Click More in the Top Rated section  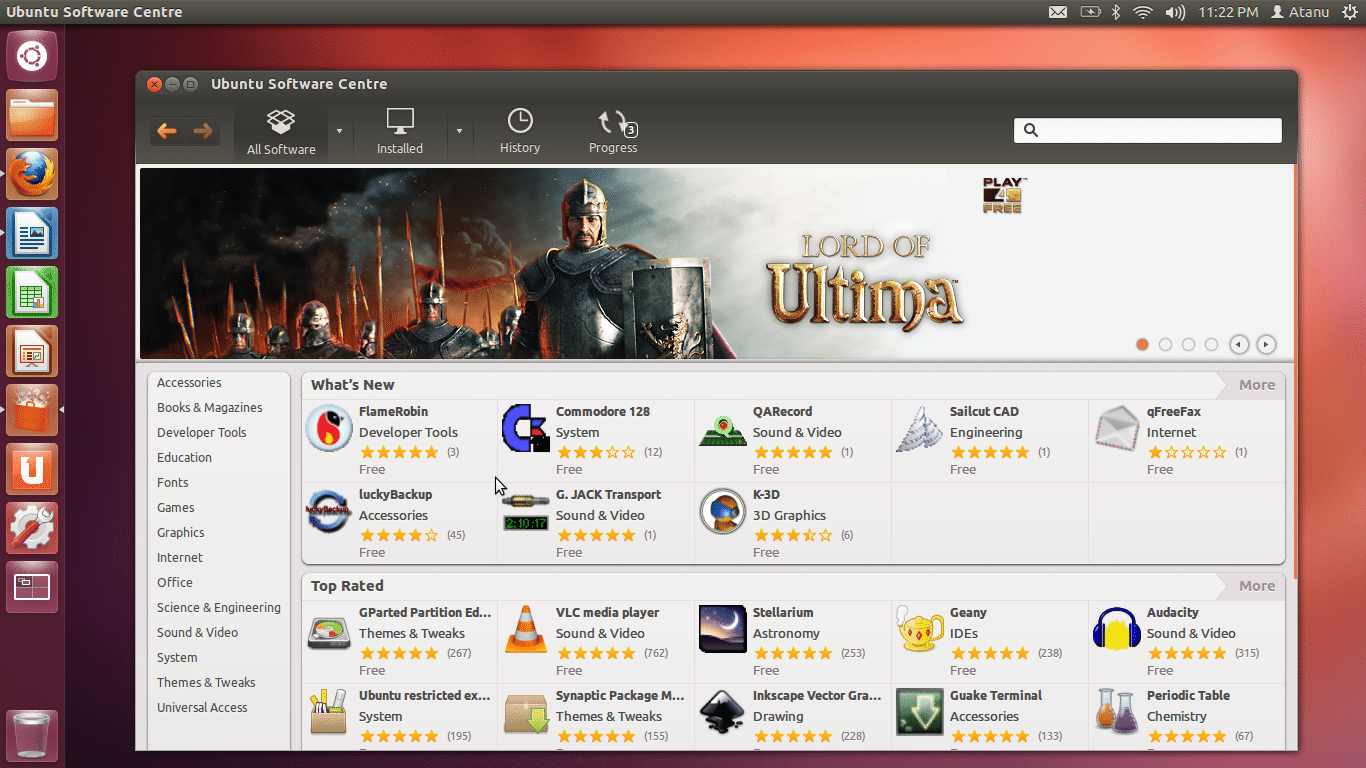[1257, 586]
